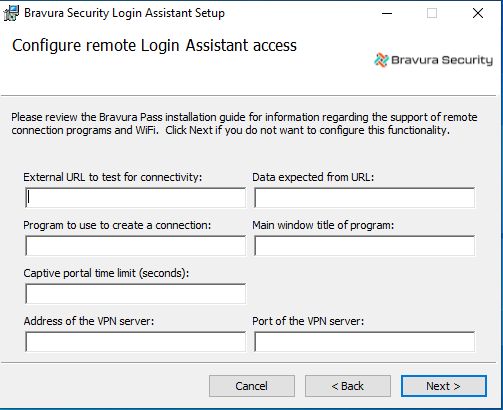The width and height of the screenshot is (503, 410).
Task: Click the 'Please review the Bravura Pass' instruction text
Action: click(244, 124)
